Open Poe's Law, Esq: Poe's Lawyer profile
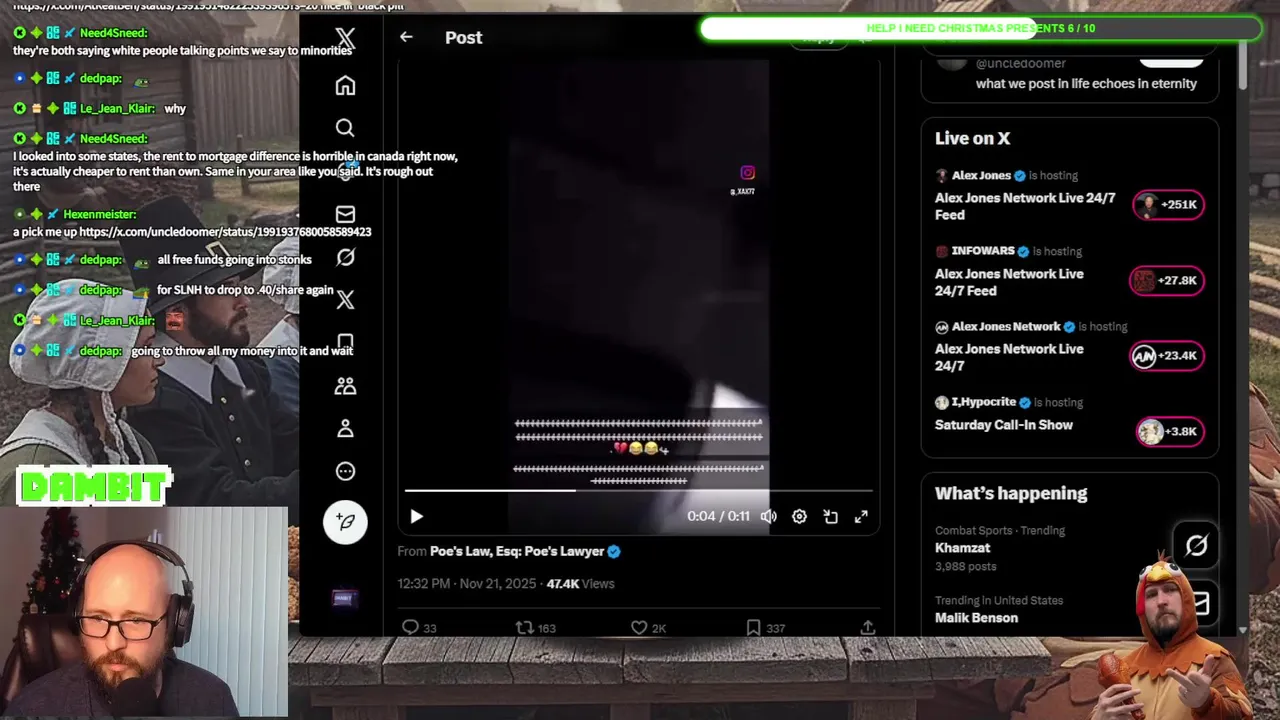The width and height of the screenshot is (1280, 720). click(516, 551)
